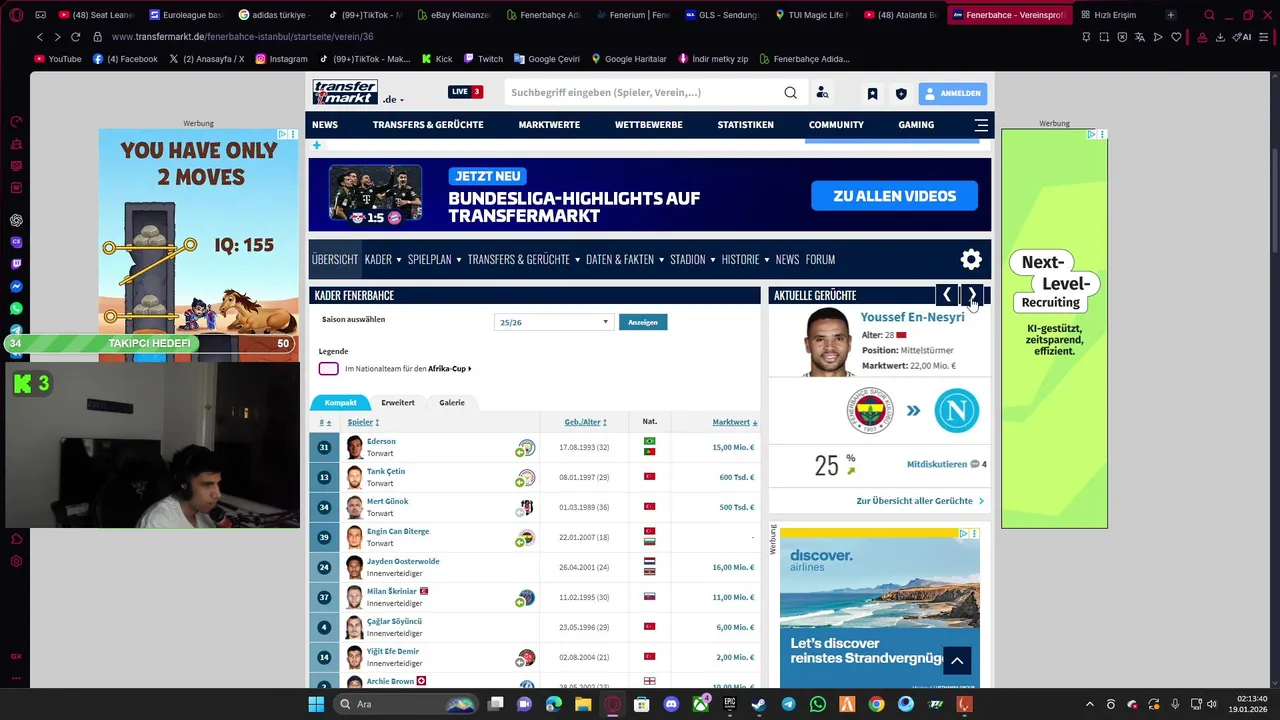Click the FORUM submenu link
The height and width of the screenshot is (720, 1280).
[820, 260]
